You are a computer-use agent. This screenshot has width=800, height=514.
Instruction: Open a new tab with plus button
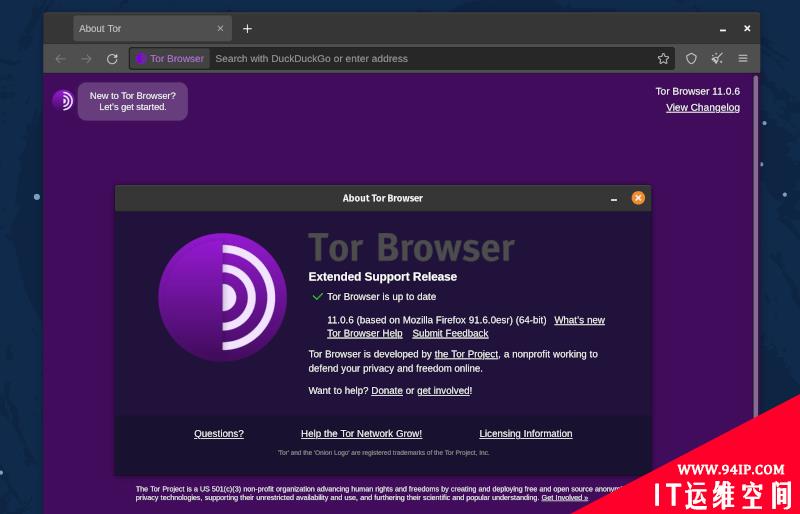tap(247, 29)
